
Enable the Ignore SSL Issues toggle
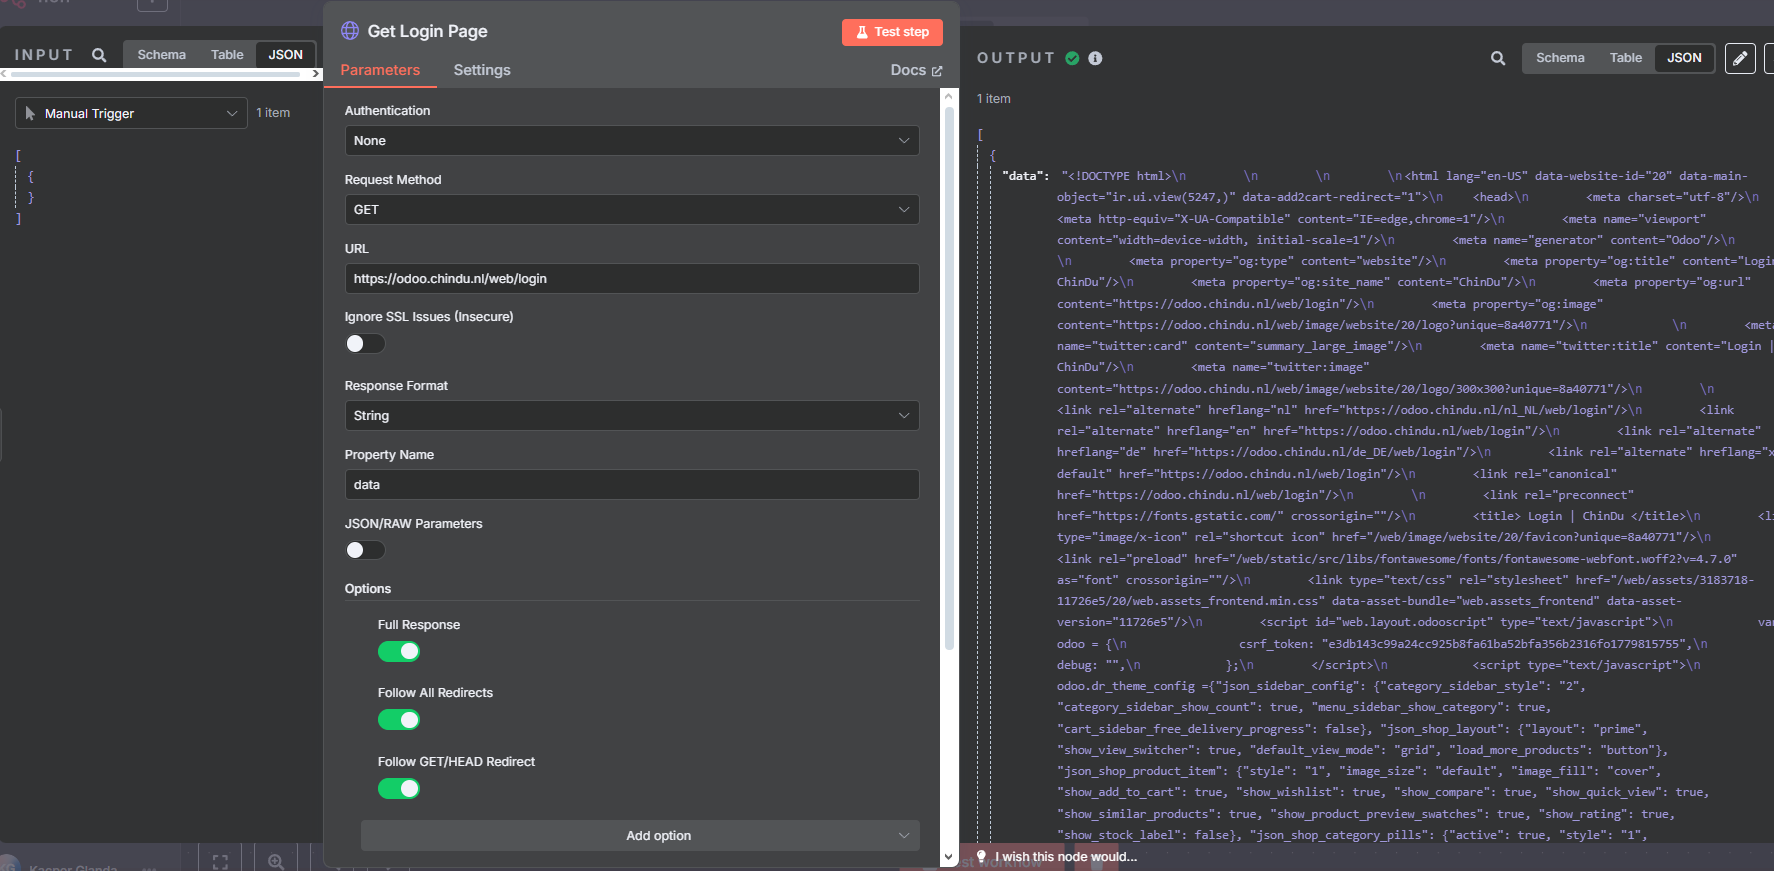click(x=365, y=344)
